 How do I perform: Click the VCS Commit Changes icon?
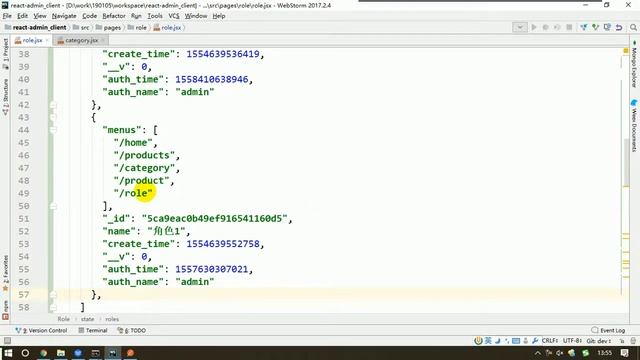596,27
